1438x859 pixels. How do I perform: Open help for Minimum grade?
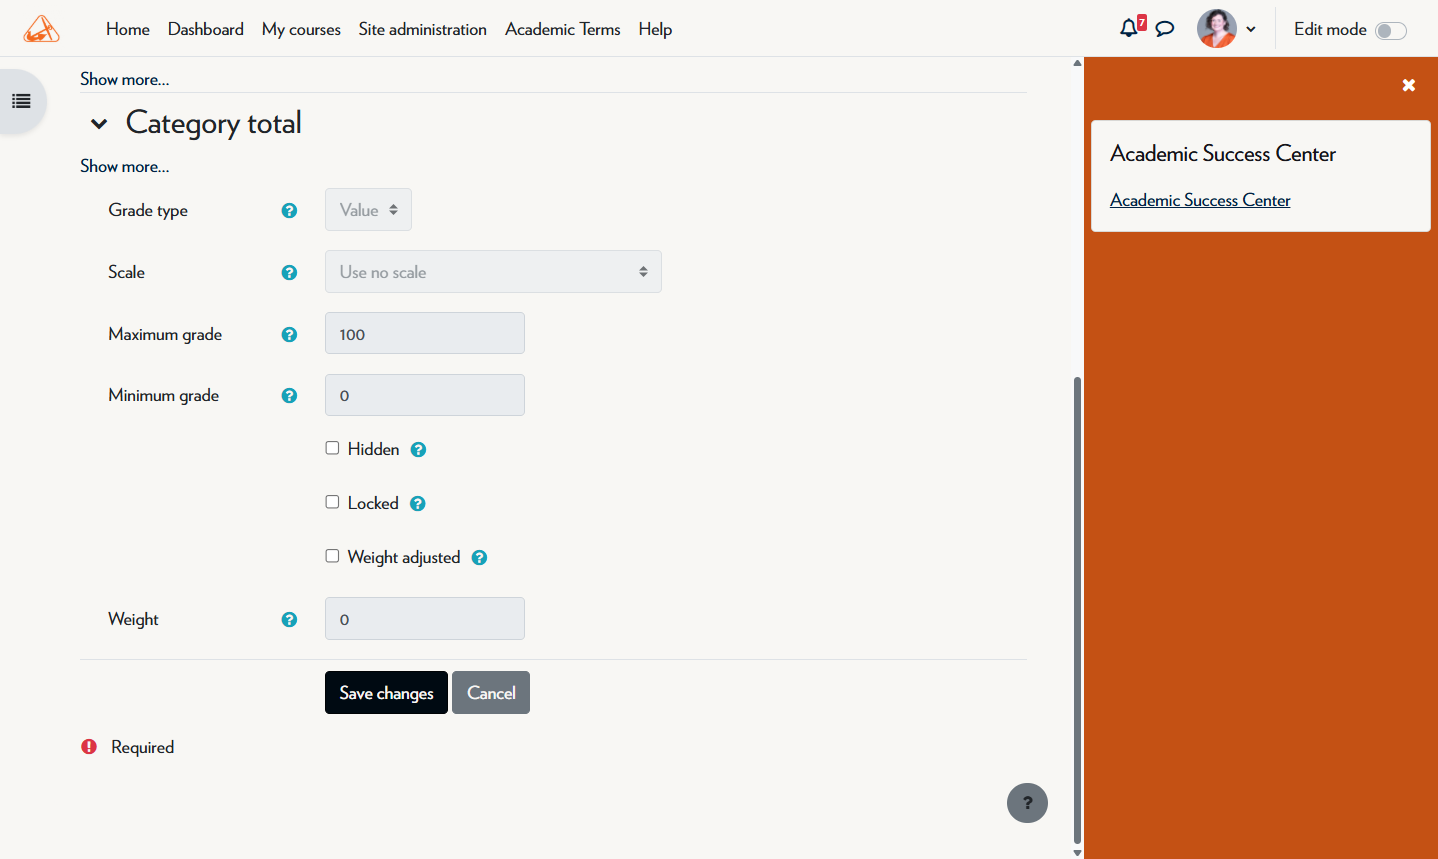pyautogui.click(x=289, y=395)
